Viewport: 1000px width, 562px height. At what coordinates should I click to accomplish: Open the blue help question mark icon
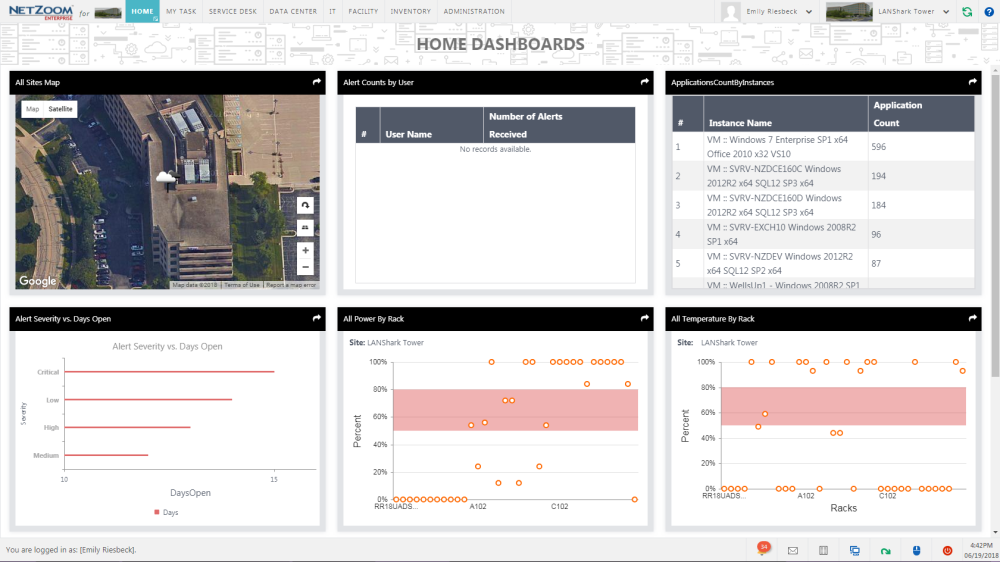tap(988, 12)
